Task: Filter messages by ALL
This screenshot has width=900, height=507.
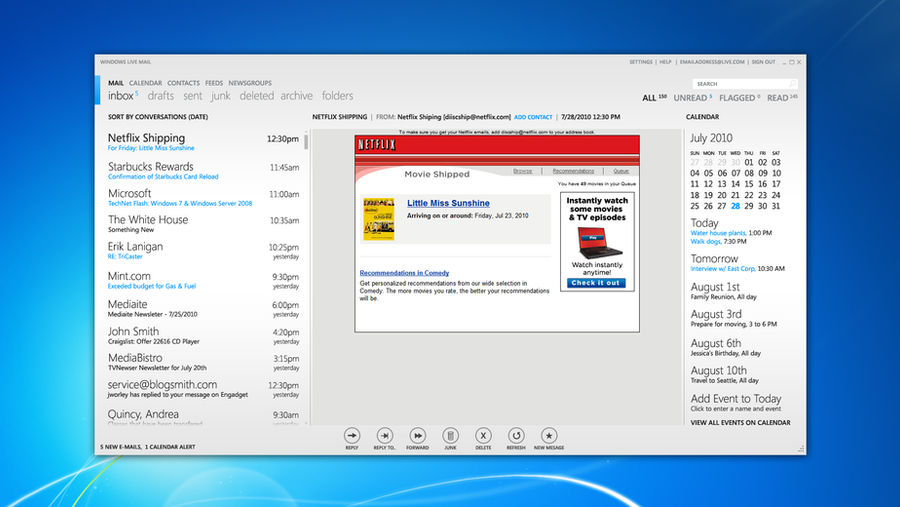Action: [x=649, y=98]
